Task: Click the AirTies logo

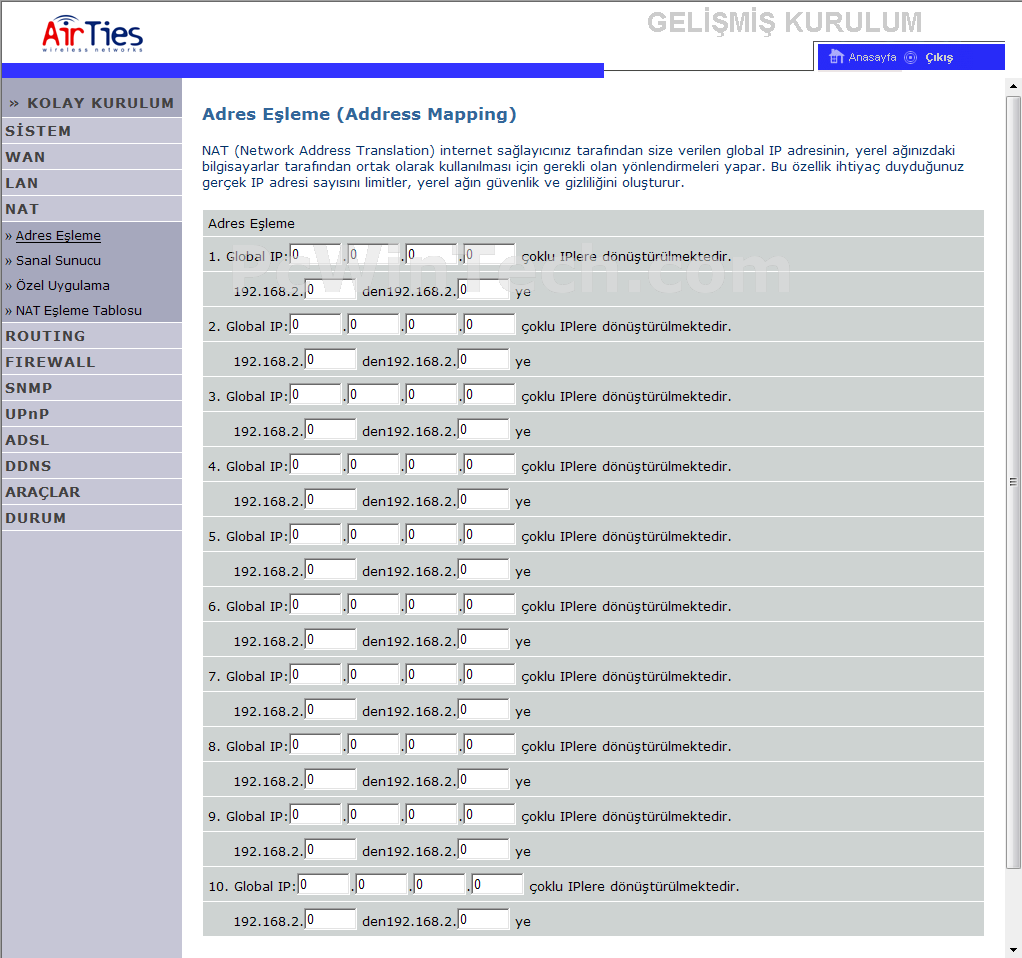Action: point(93,34)
